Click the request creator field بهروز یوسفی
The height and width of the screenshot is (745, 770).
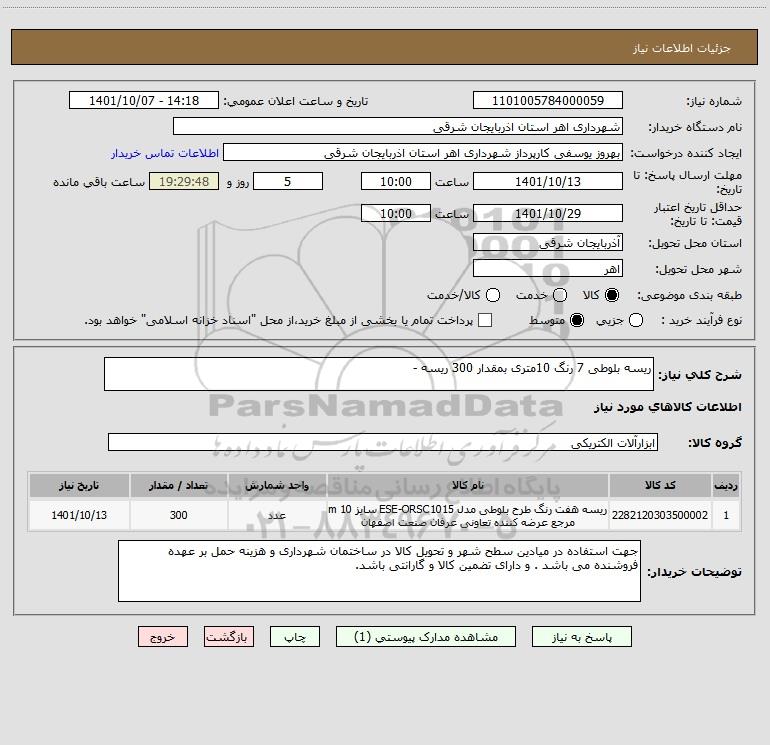tap(423, 153)
